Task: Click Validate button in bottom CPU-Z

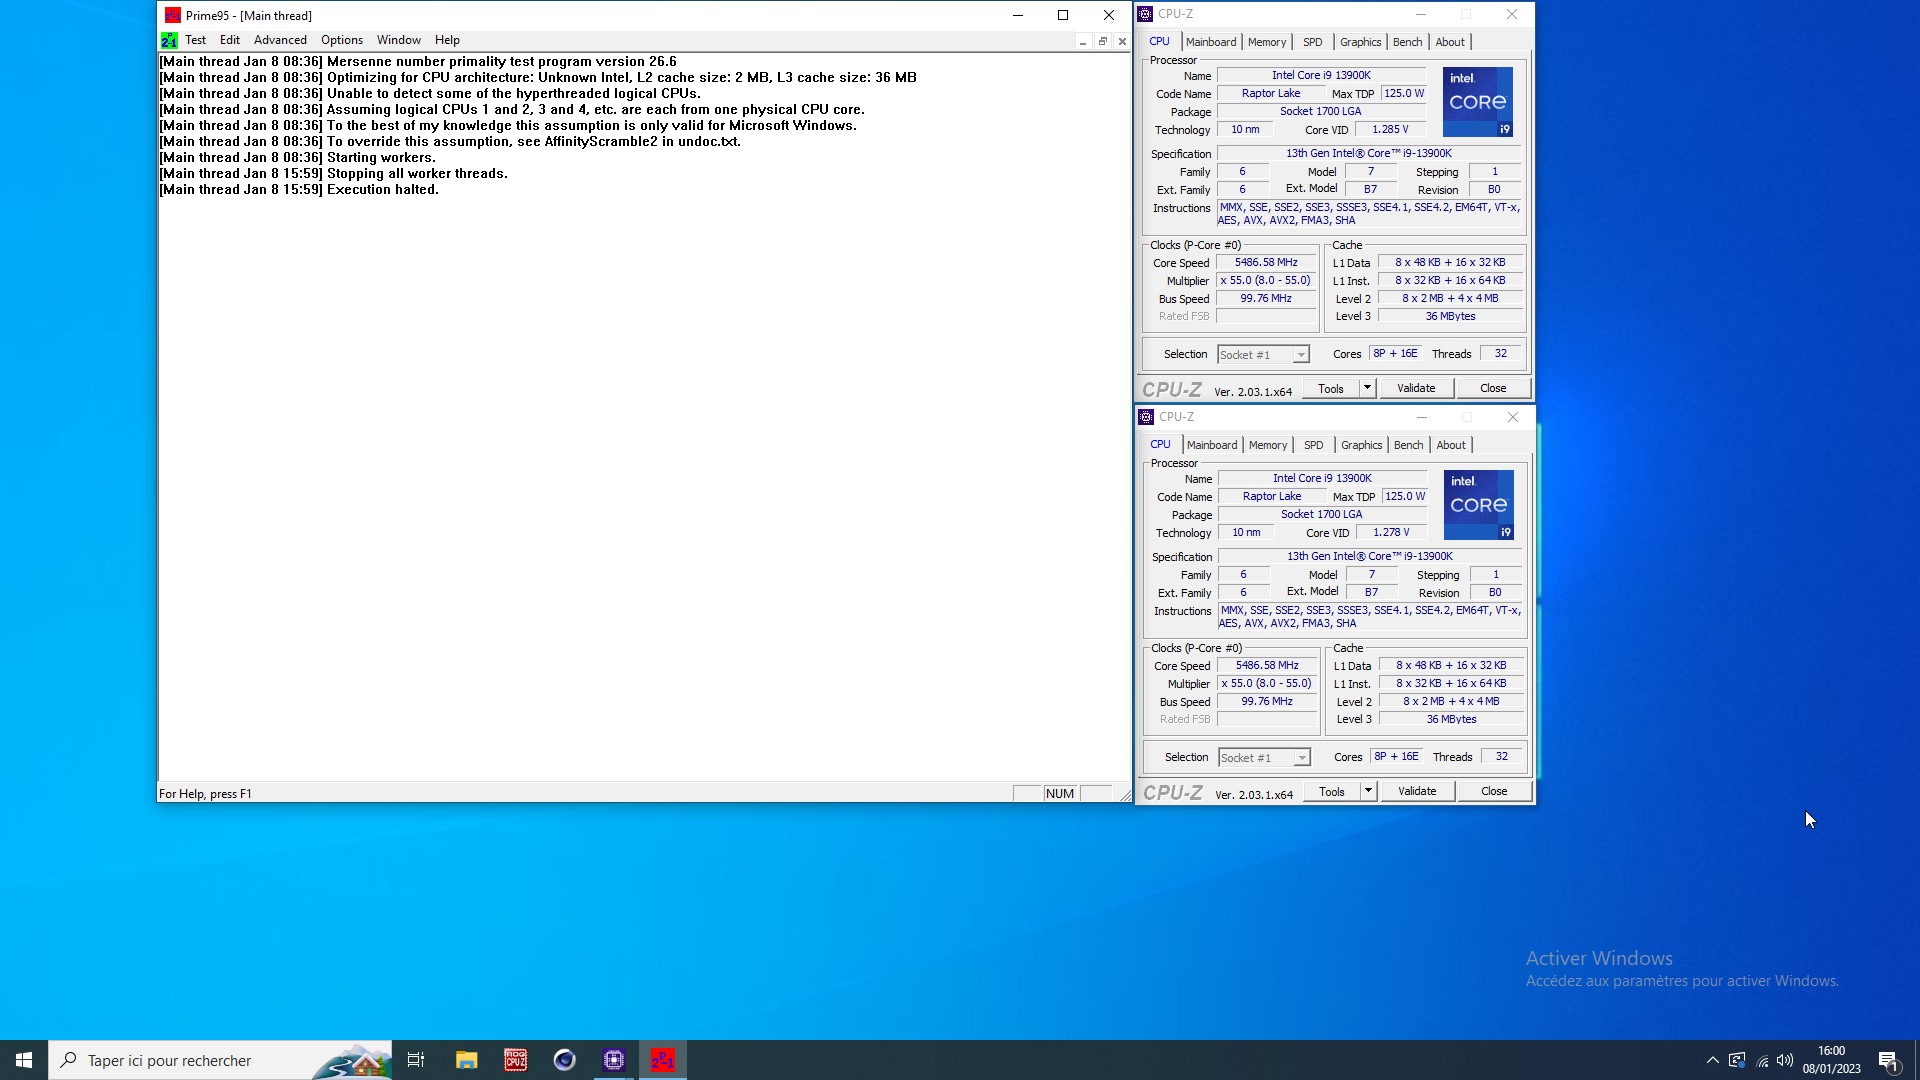Action: [x=1417, y=791]
